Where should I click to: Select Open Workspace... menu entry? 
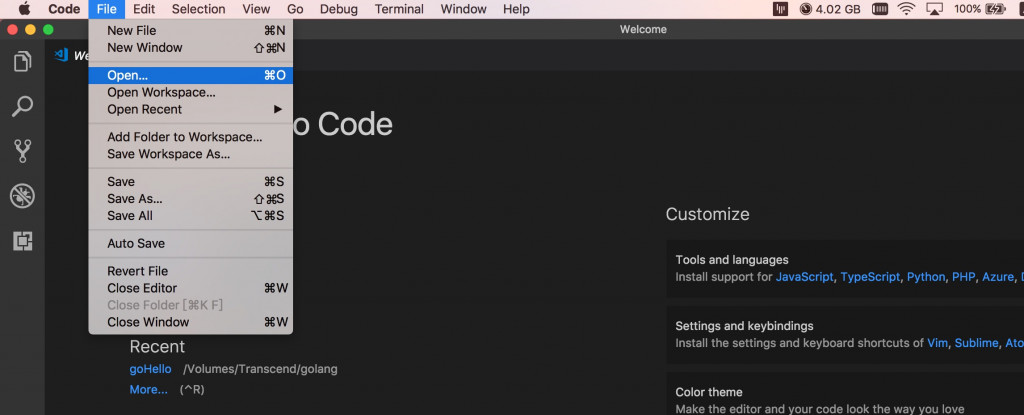[x=191, y=92]
